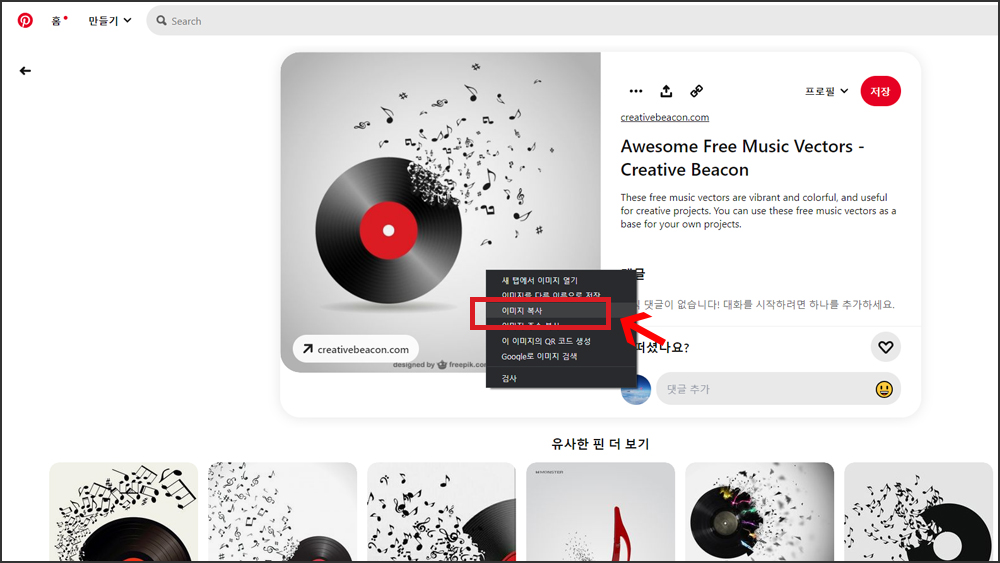
Task: Open similar pin with red note
Action: pyautogui.click(x=600, y=511)
